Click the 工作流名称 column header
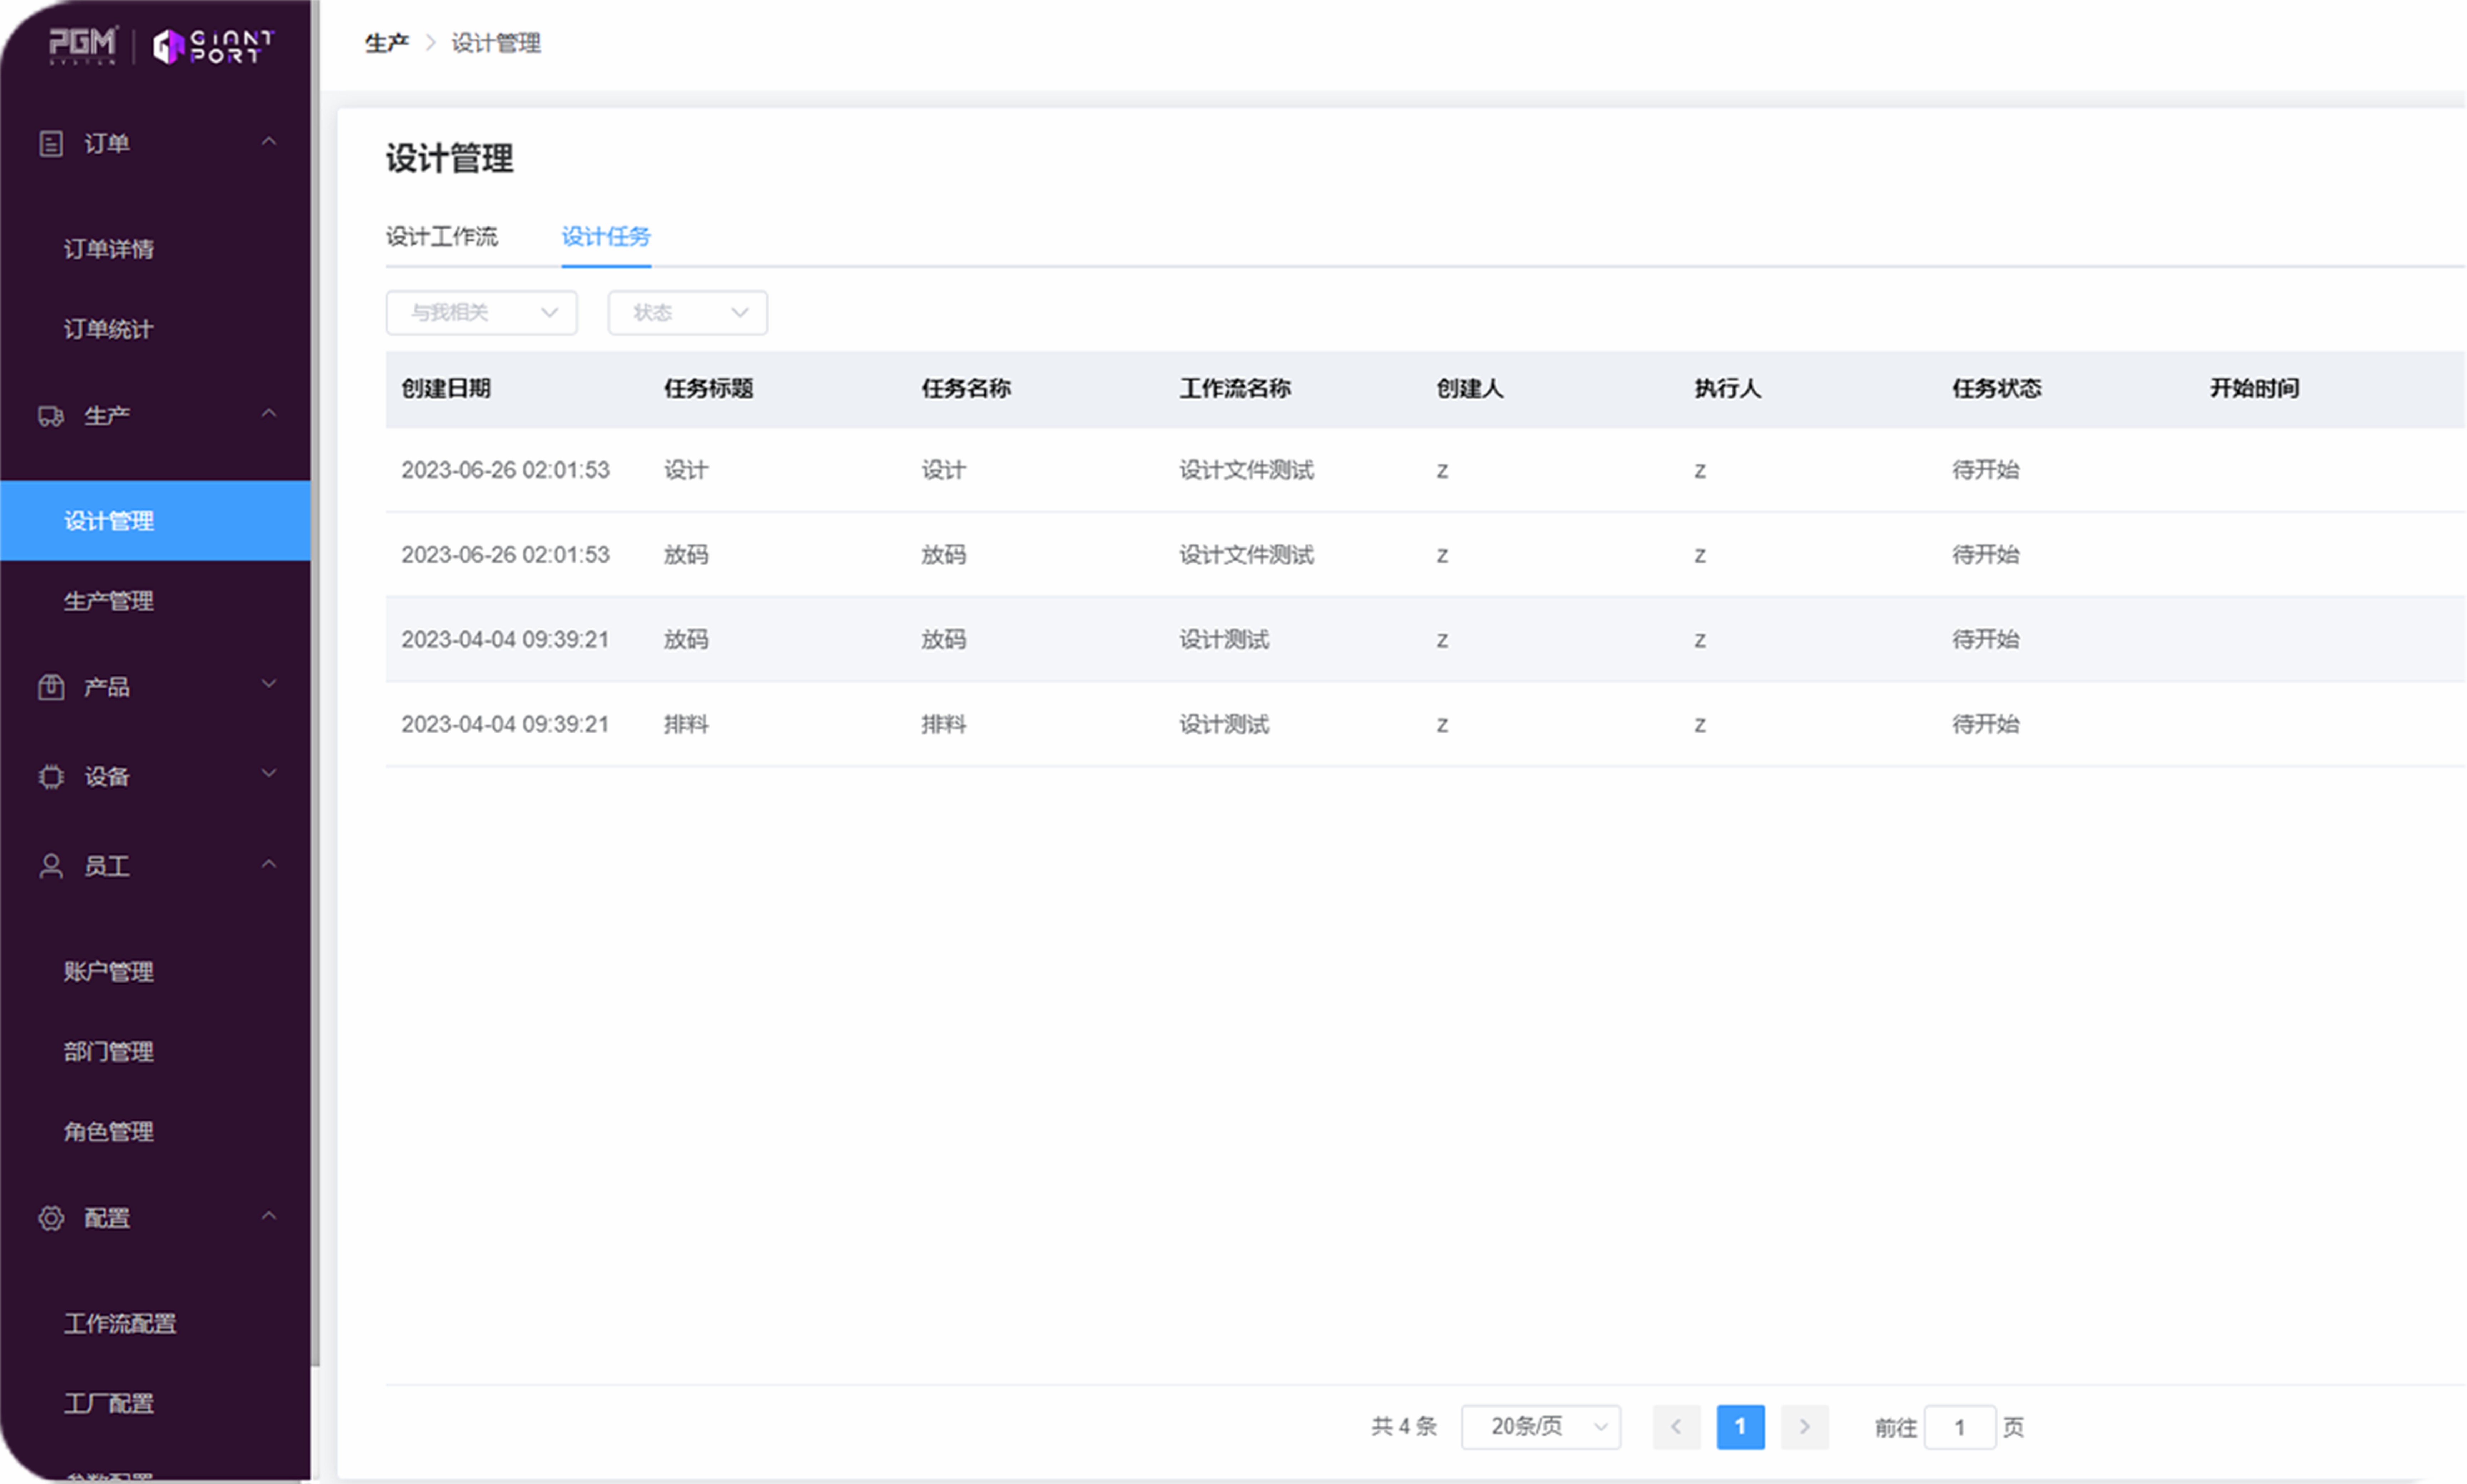Screen dimensions: 2467x1484 [x=1235, y=389]
